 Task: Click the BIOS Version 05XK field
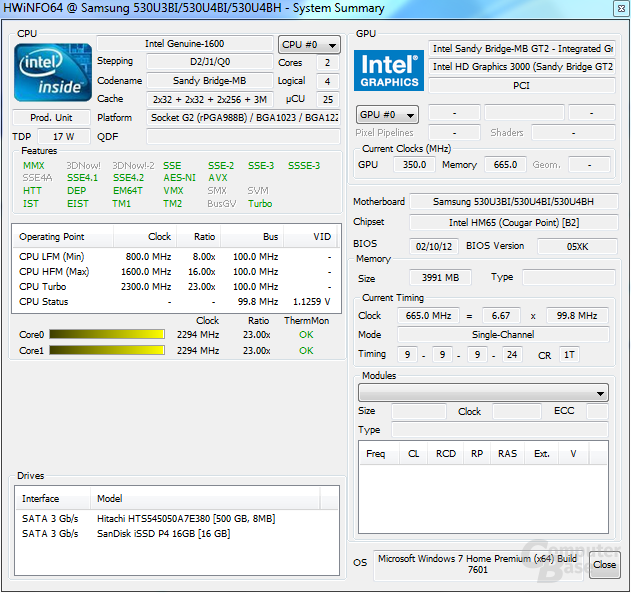pos(577,246)
